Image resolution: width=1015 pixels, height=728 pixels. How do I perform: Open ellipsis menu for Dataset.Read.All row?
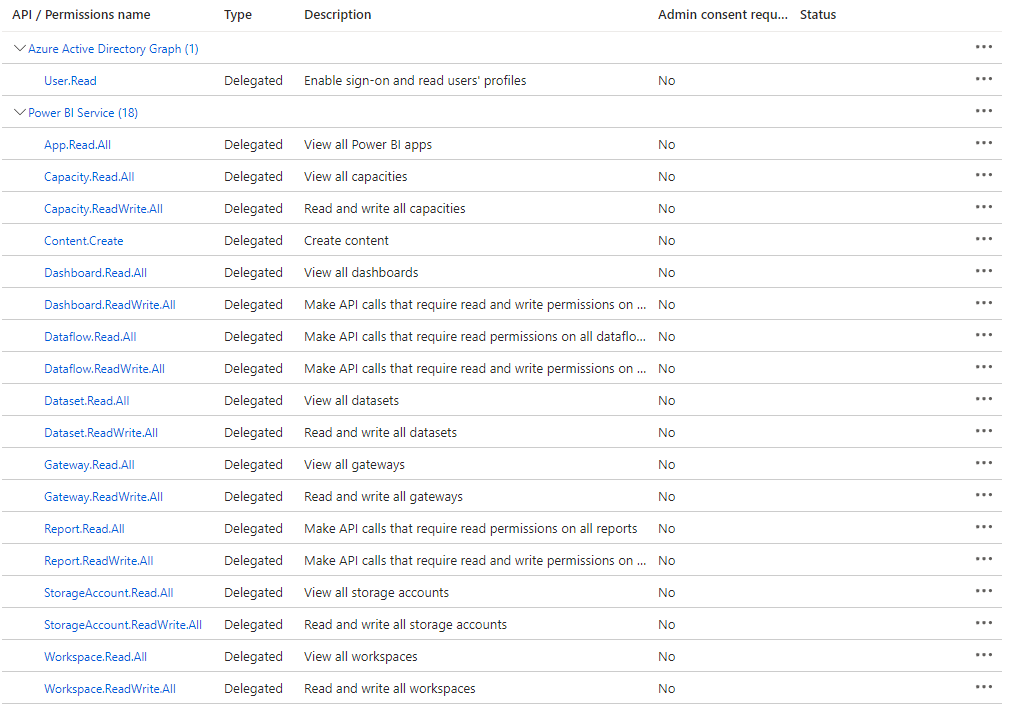[983, 399]
